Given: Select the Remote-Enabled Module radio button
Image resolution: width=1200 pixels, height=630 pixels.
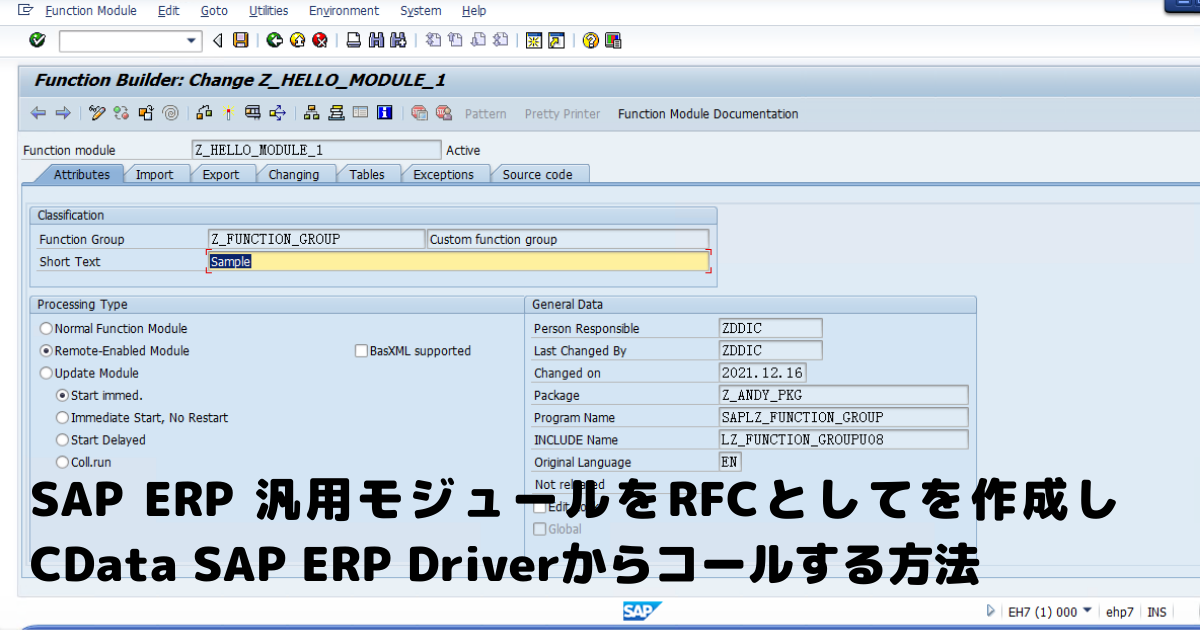Looking at the screenshot, I should 46,351.
